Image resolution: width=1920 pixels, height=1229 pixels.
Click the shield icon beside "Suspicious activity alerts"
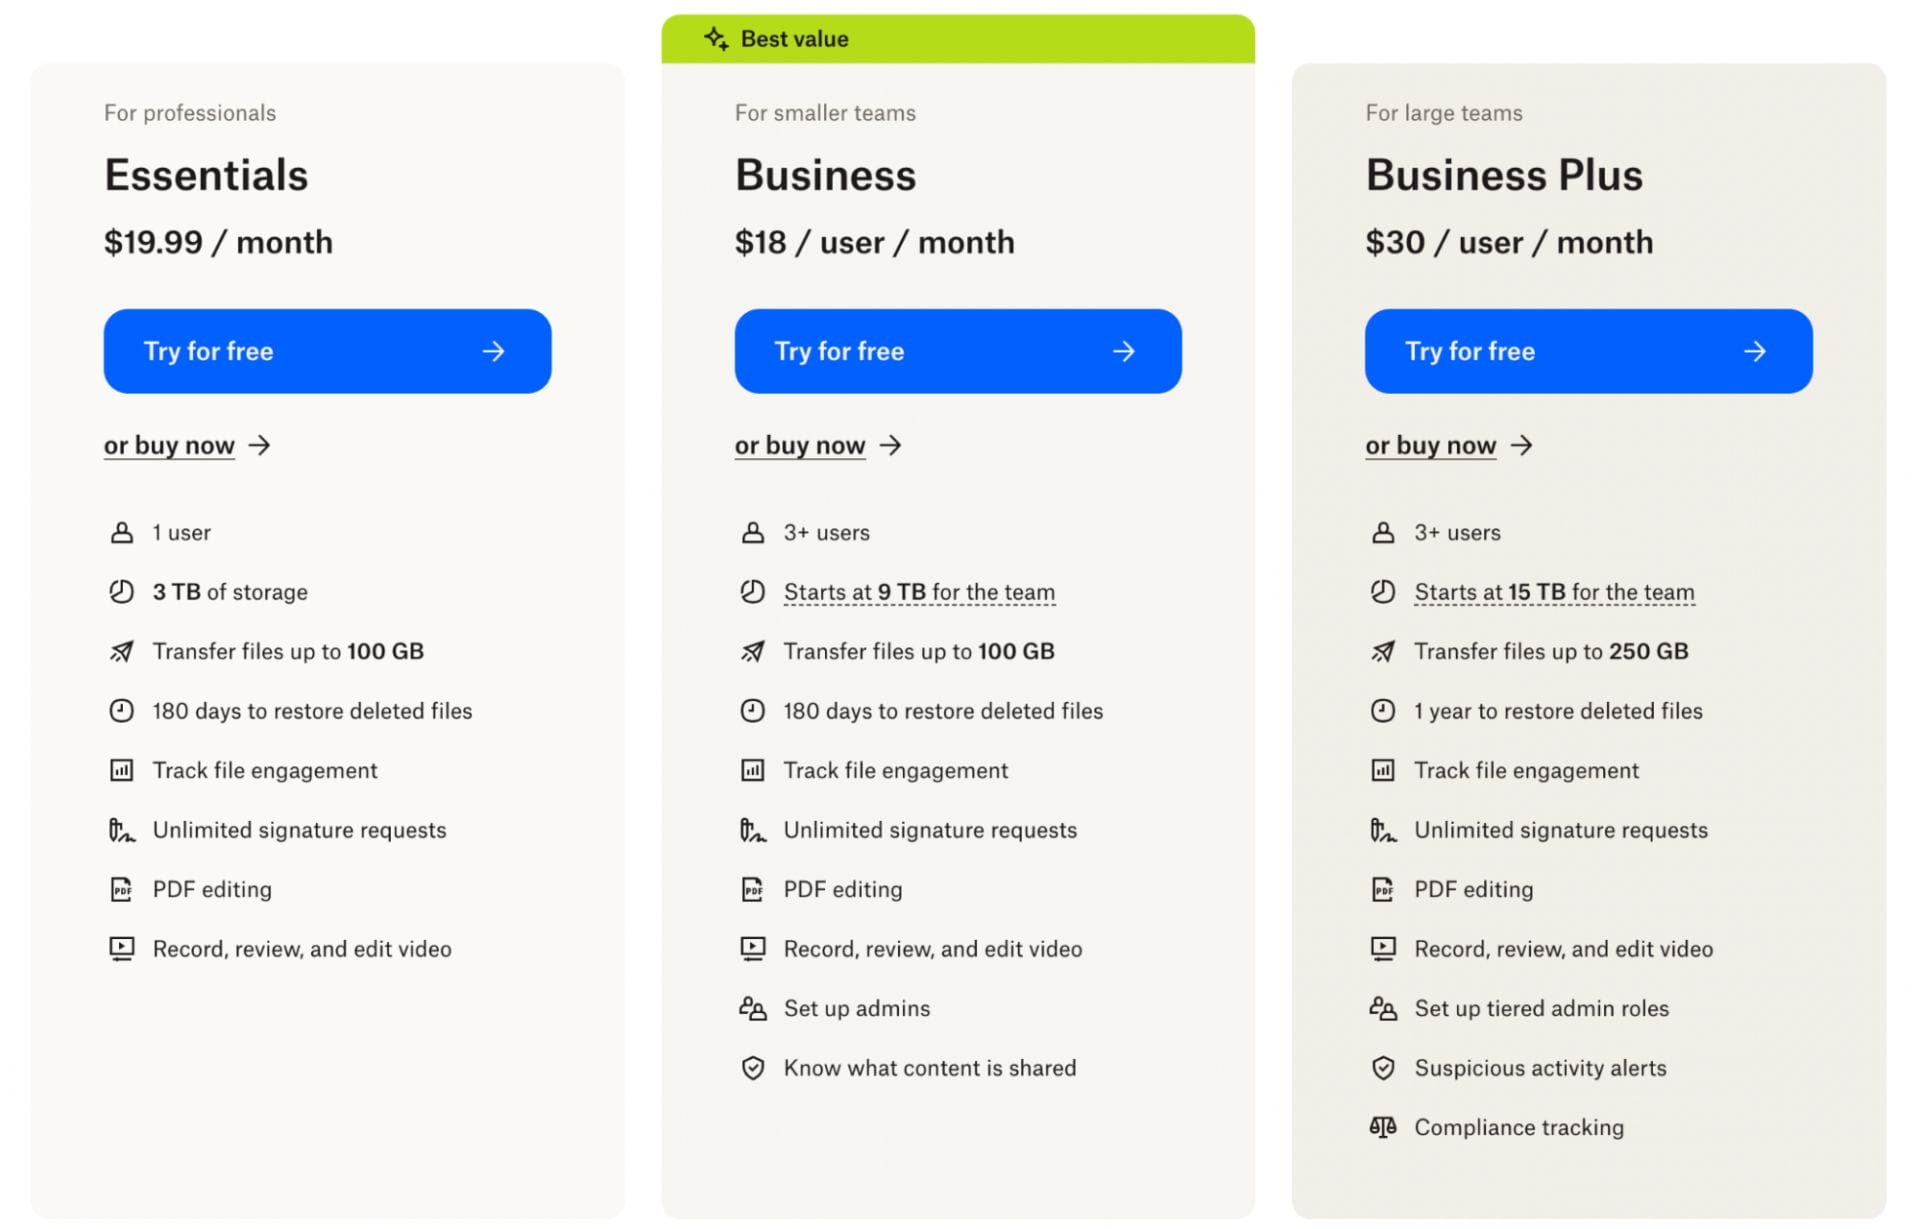[x=1383, y=1068]
